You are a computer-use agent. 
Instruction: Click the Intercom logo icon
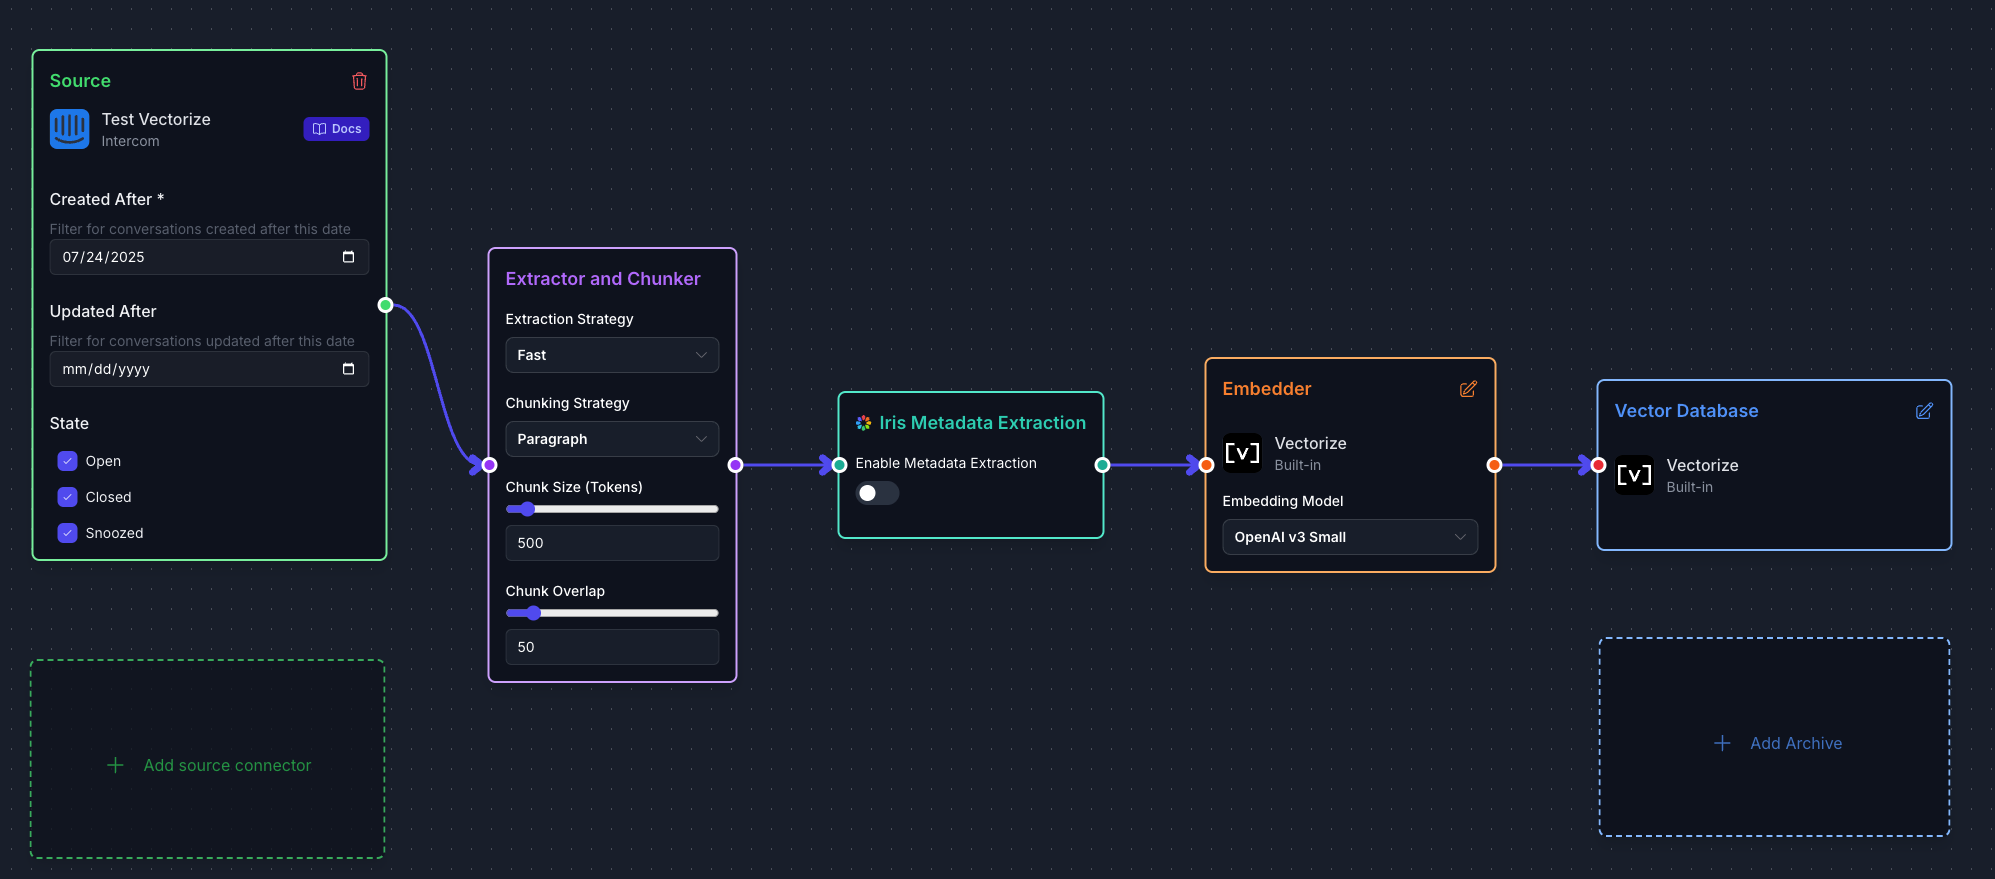pyautogui.click(x=70, y=129)
